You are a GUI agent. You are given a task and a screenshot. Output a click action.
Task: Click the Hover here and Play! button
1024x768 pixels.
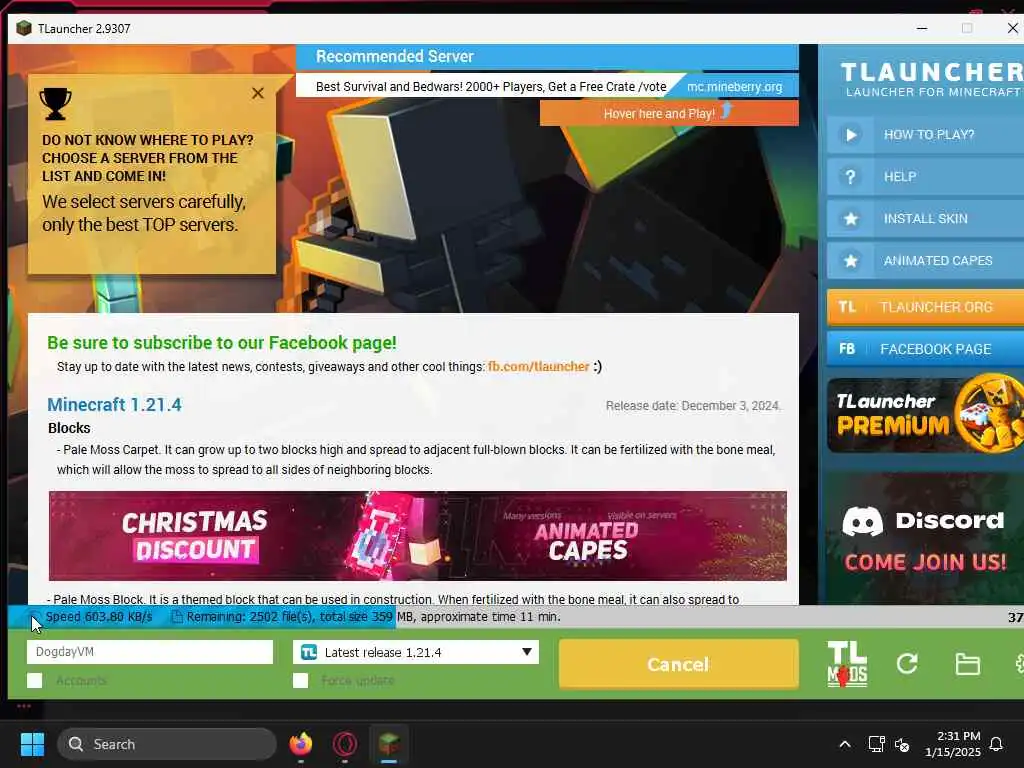669,113
